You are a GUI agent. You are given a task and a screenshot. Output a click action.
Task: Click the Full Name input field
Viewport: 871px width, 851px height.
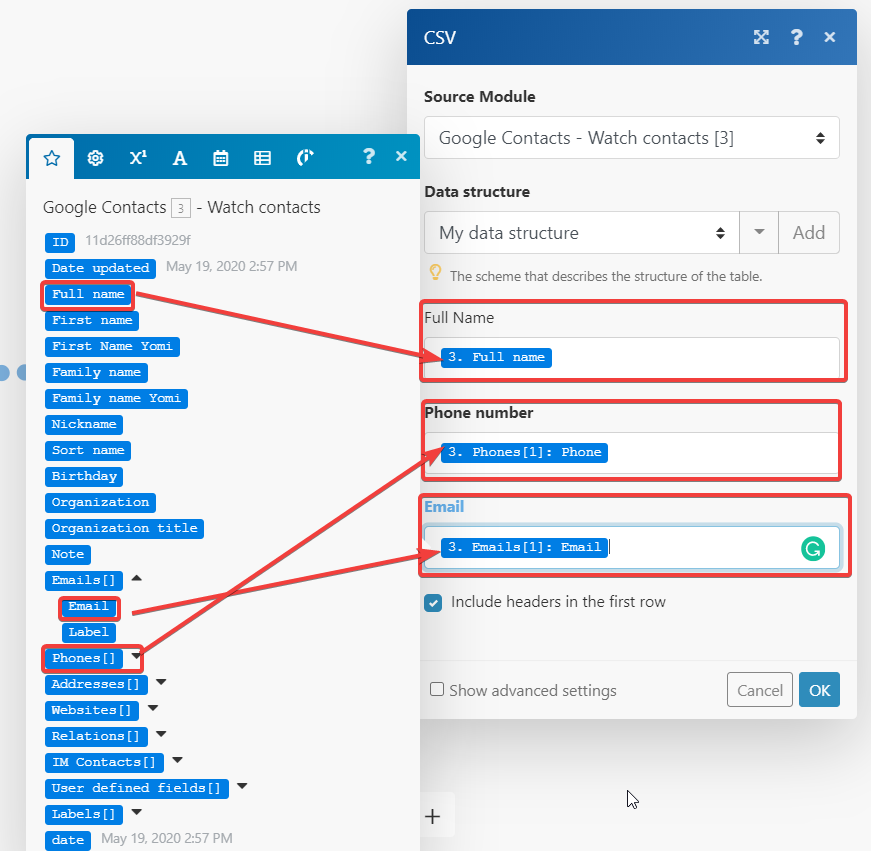click(632, 357)
